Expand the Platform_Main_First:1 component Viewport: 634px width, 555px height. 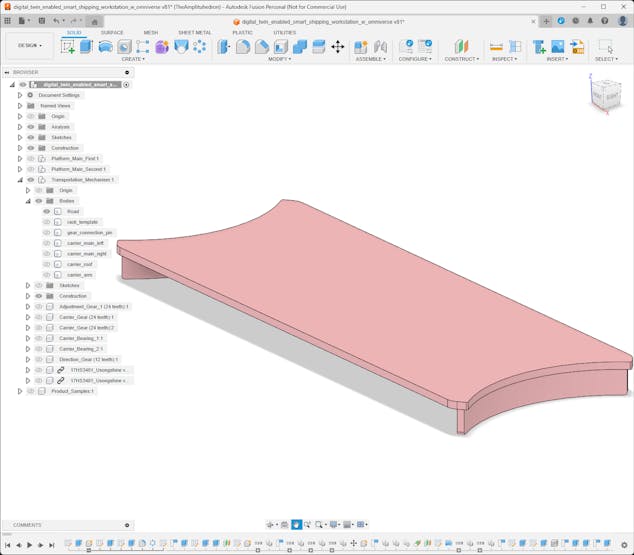[20, 159]
